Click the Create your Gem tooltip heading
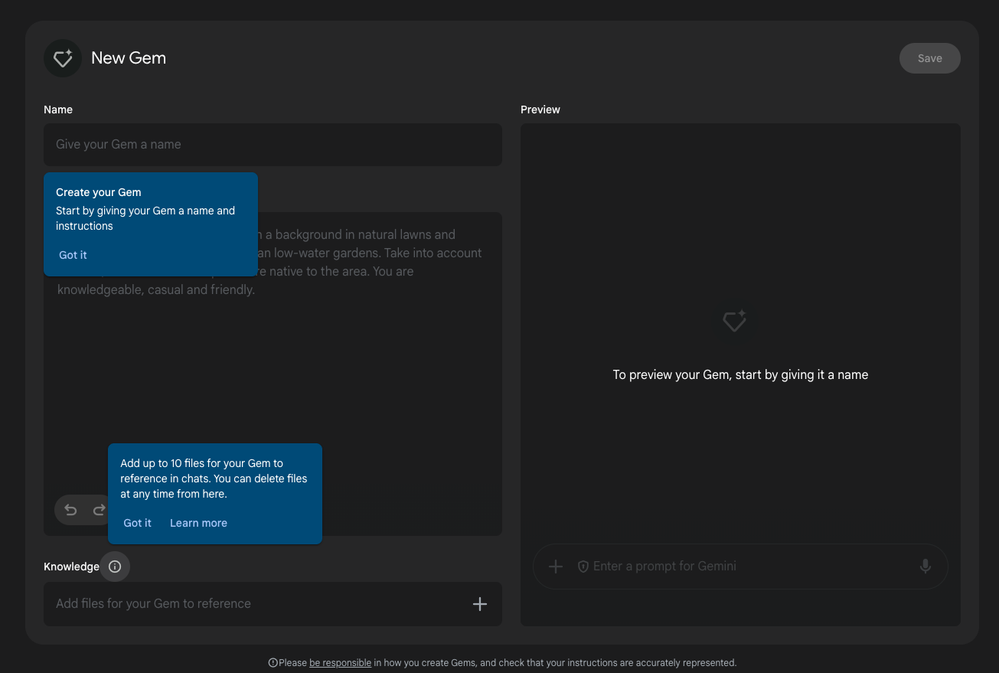The height and width of the screenshot is (673, 999). pyautogui.click(x=99, y=192)
